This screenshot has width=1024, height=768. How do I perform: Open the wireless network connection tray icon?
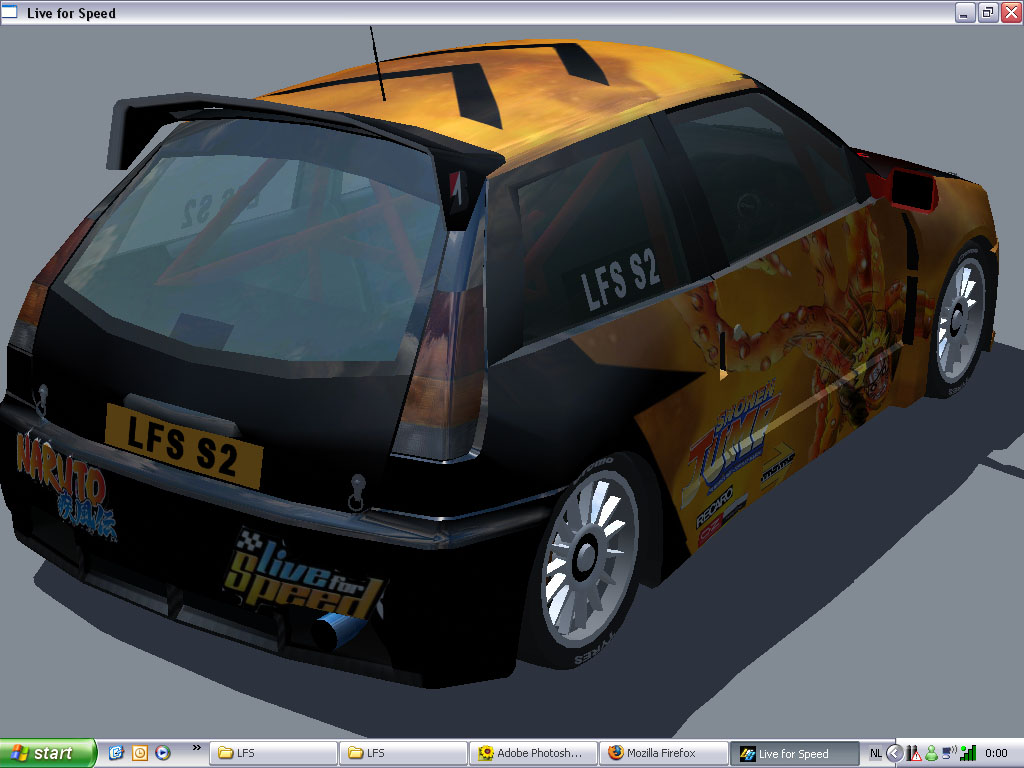tap(950, 754)
